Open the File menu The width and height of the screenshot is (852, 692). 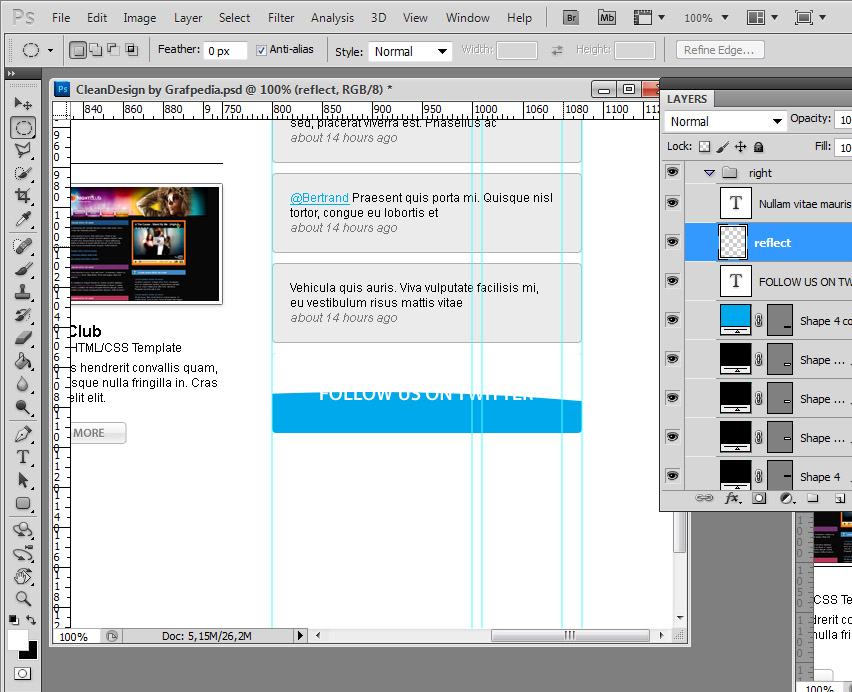click(61, 18)
